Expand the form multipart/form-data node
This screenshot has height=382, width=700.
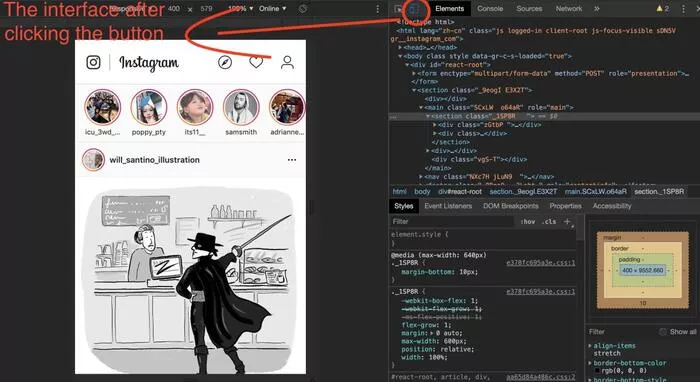(x=414, y=73)
